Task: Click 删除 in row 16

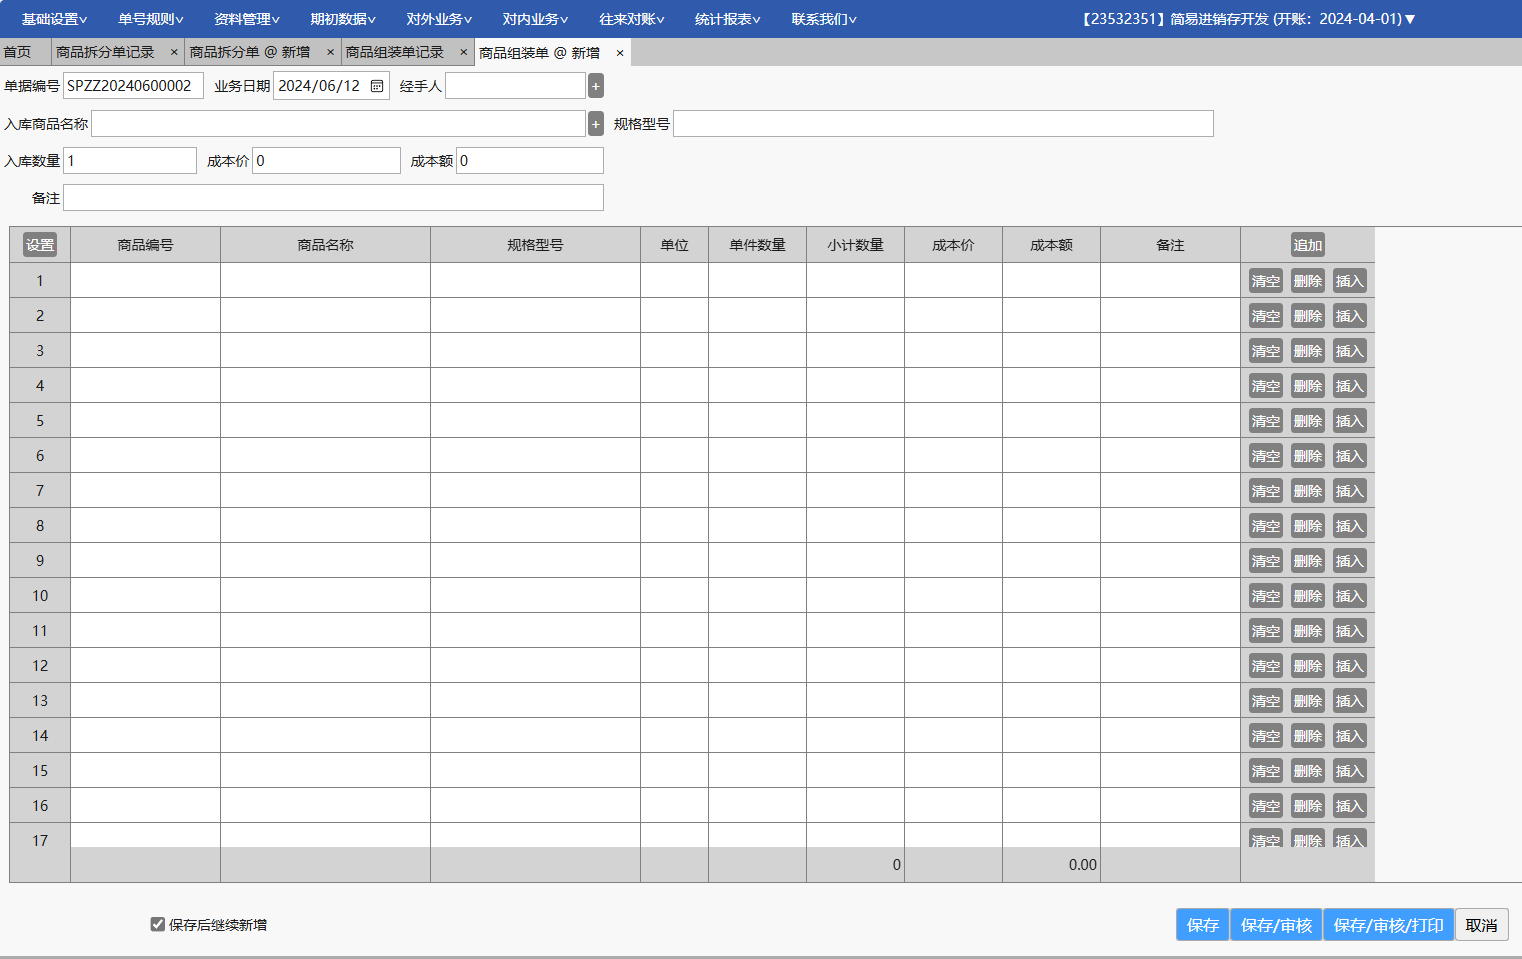Action: point(1307,806)
